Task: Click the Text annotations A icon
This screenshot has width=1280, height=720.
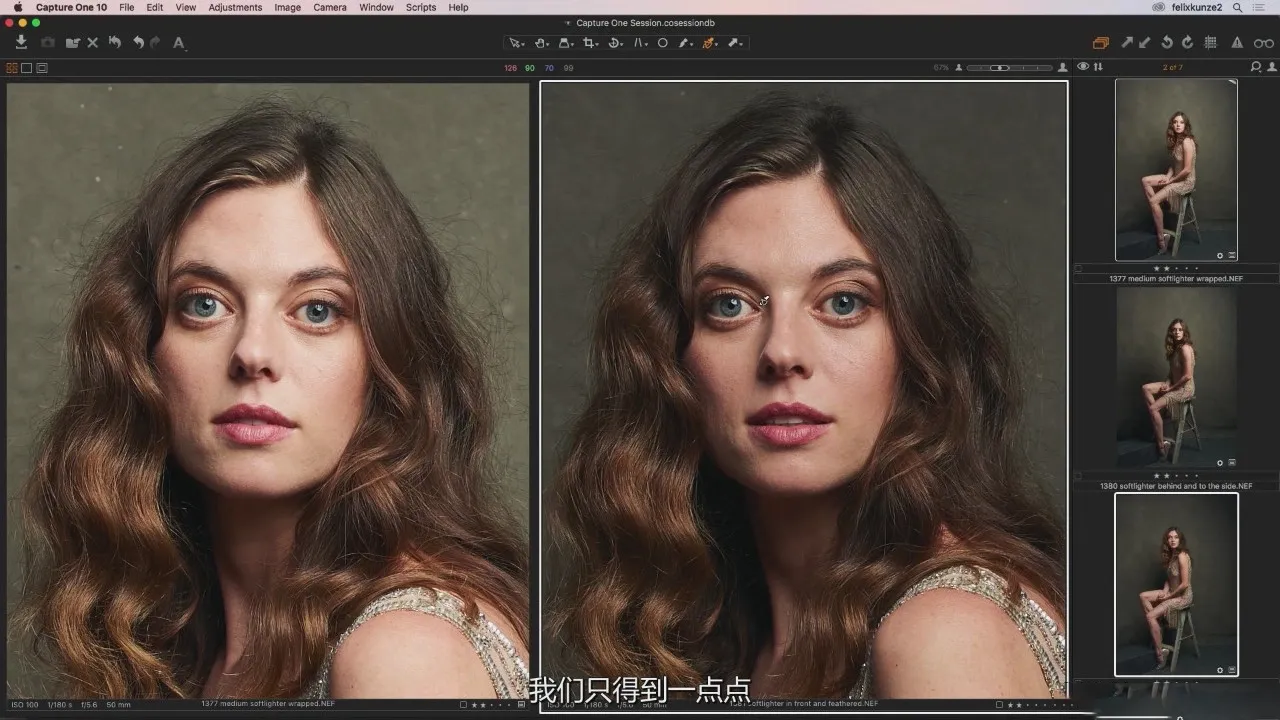Action: coord(179,42)
